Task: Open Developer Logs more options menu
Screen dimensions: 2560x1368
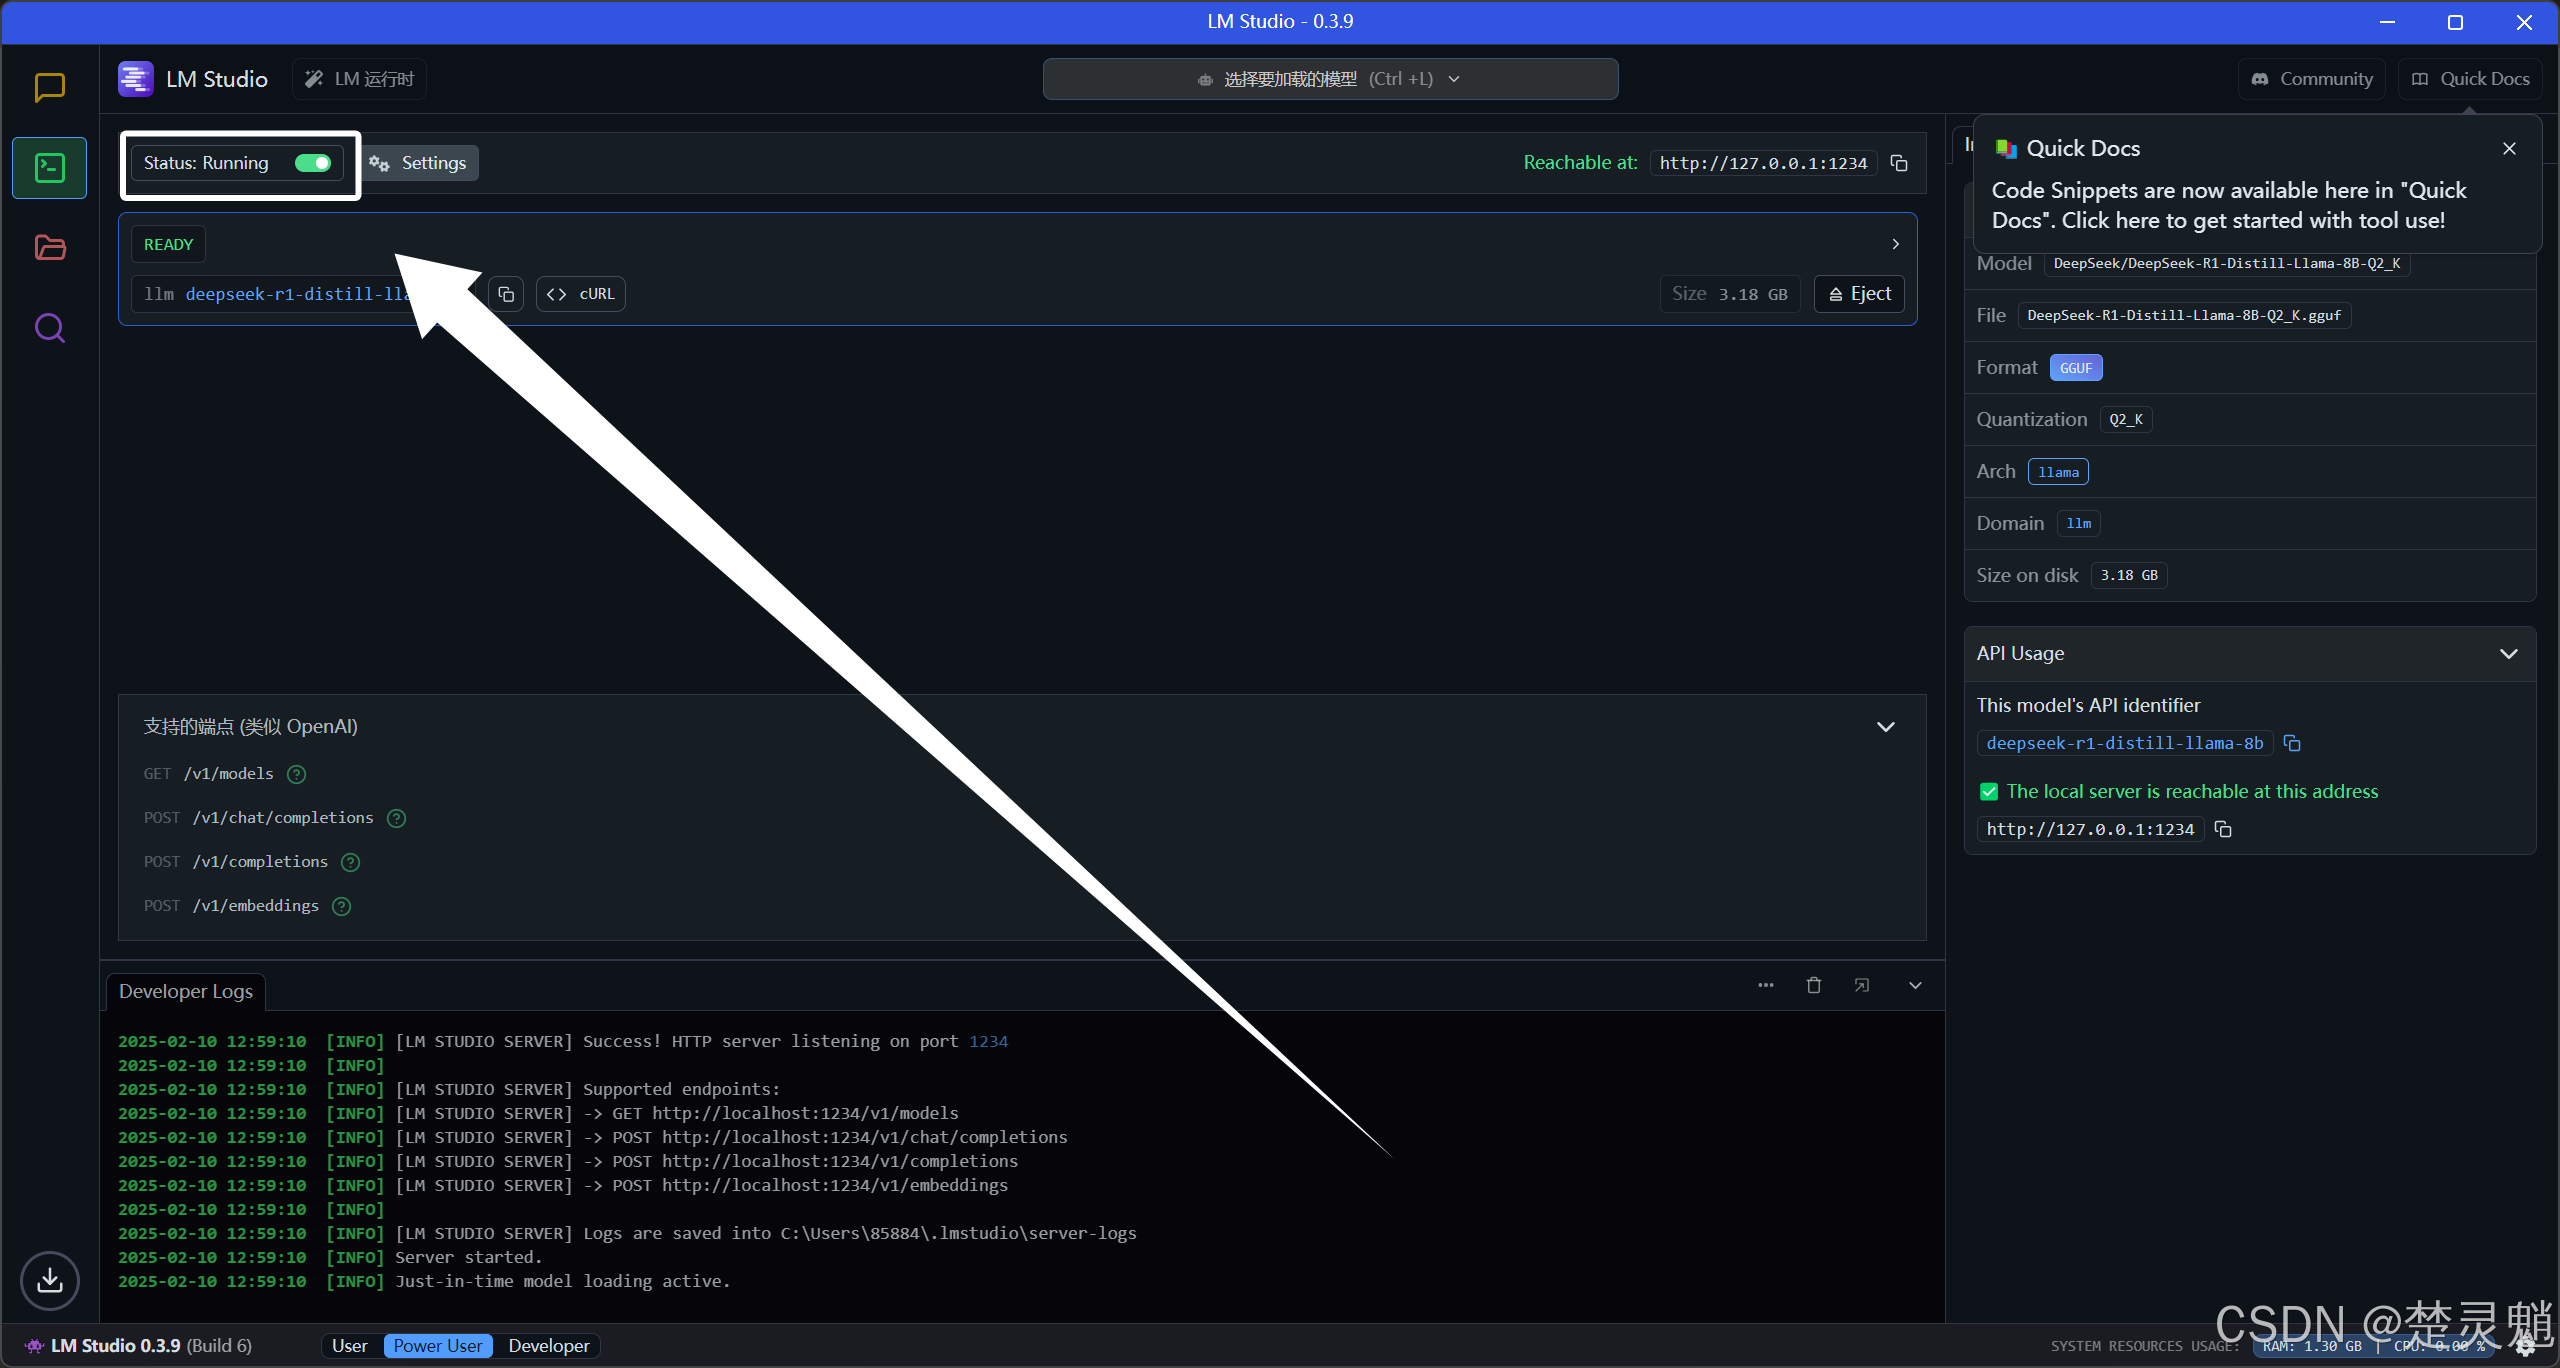Action: (x=1766, y=986)
